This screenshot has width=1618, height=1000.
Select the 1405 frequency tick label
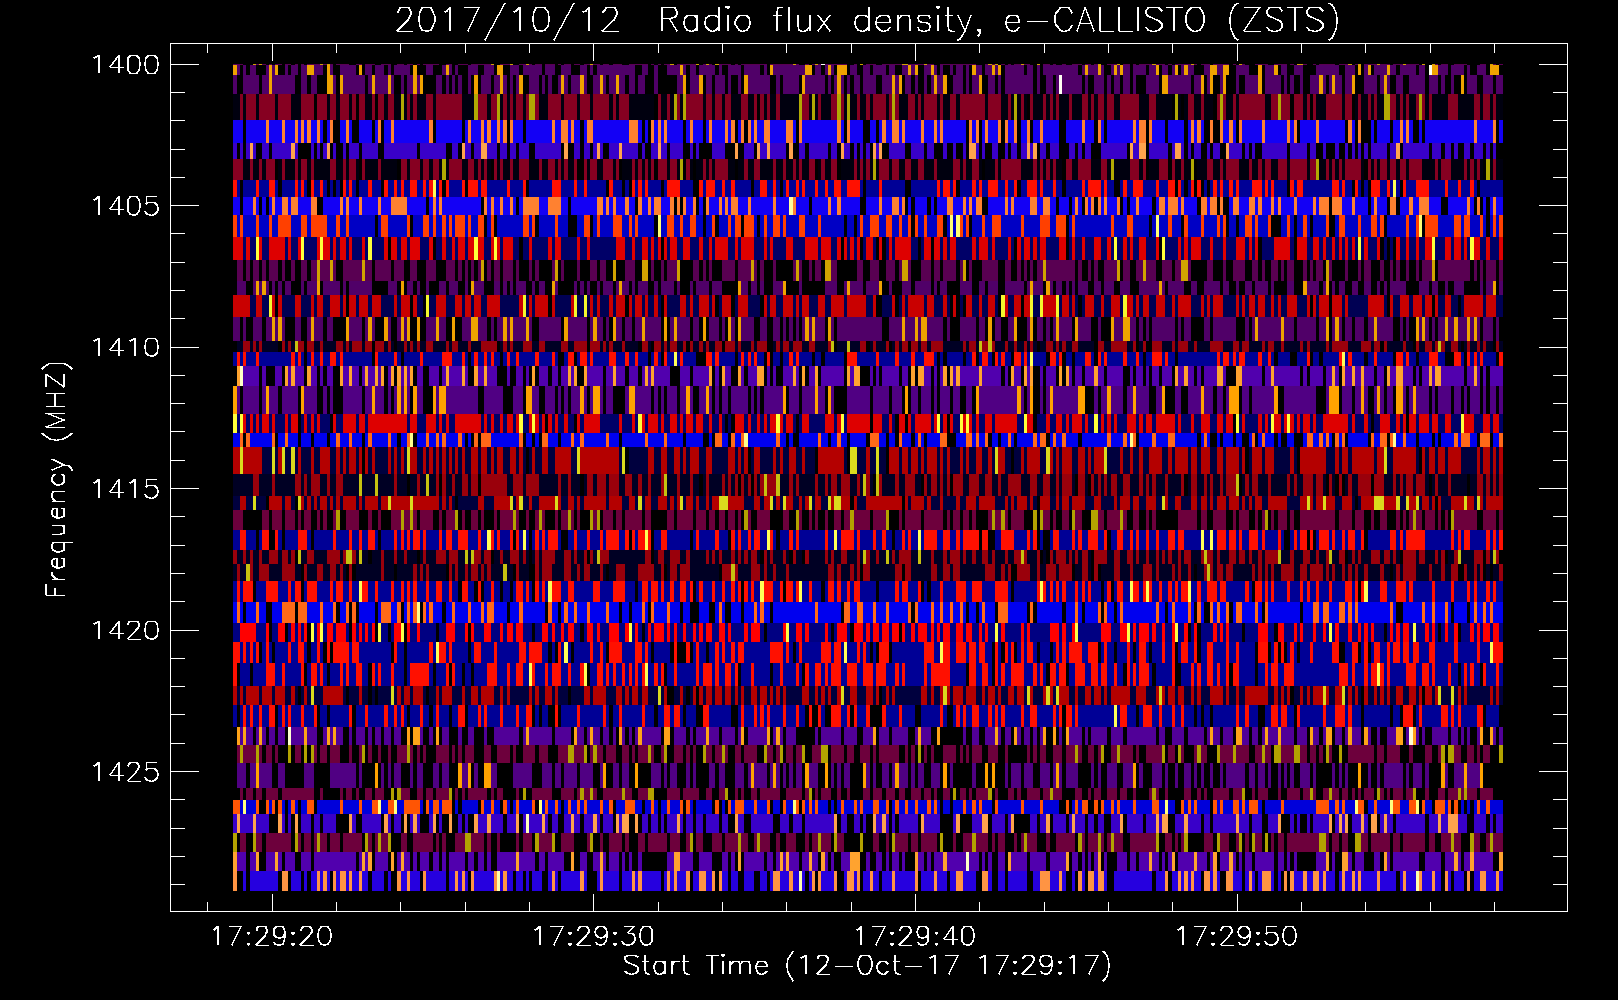coord(126,206)
